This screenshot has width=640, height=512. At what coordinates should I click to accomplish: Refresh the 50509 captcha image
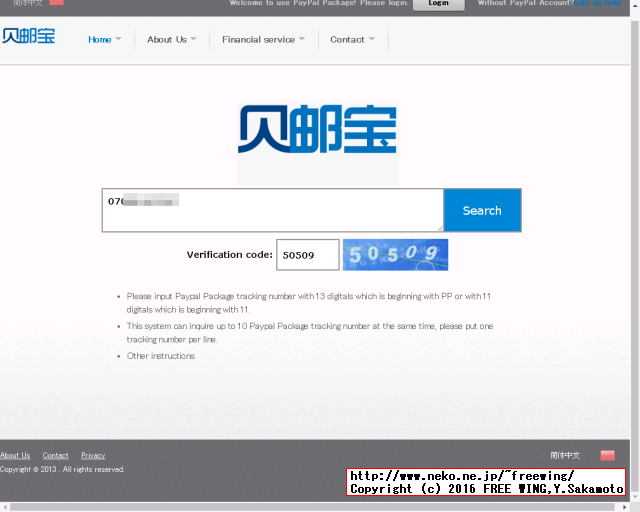point(395,255)
